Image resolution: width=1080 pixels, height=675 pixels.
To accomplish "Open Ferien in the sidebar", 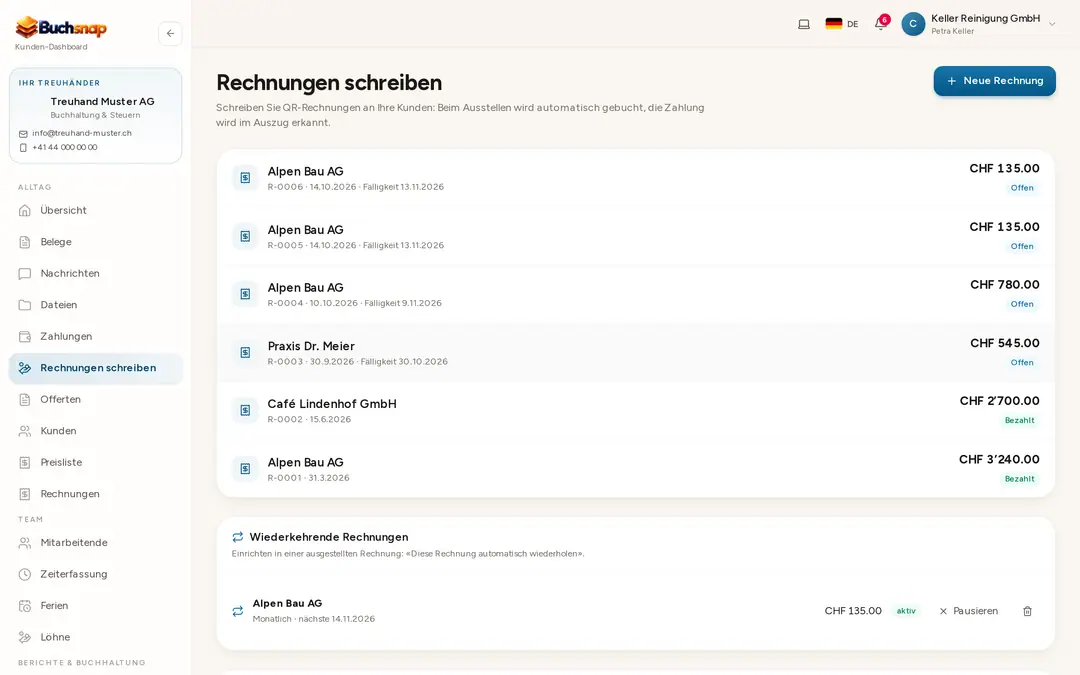I will [x=96, y=605].
